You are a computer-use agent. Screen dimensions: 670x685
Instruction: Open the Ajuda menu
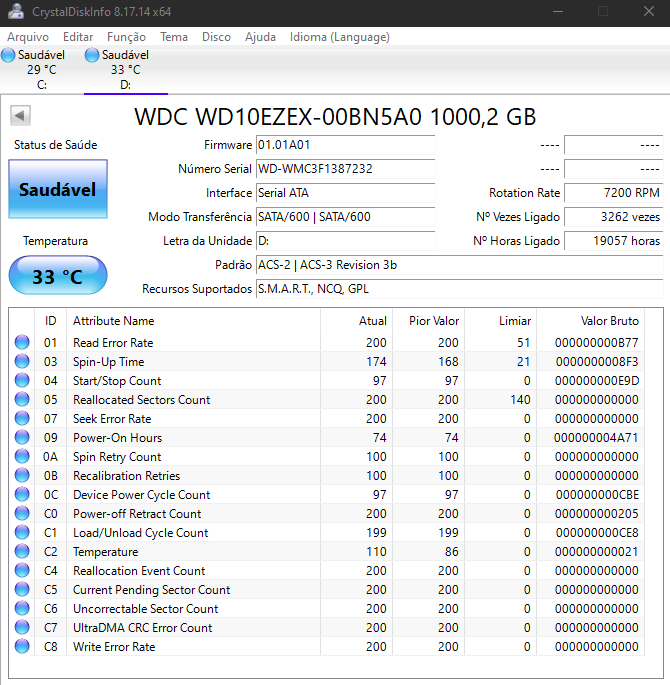pyautogui.click(x=260, y=37)
